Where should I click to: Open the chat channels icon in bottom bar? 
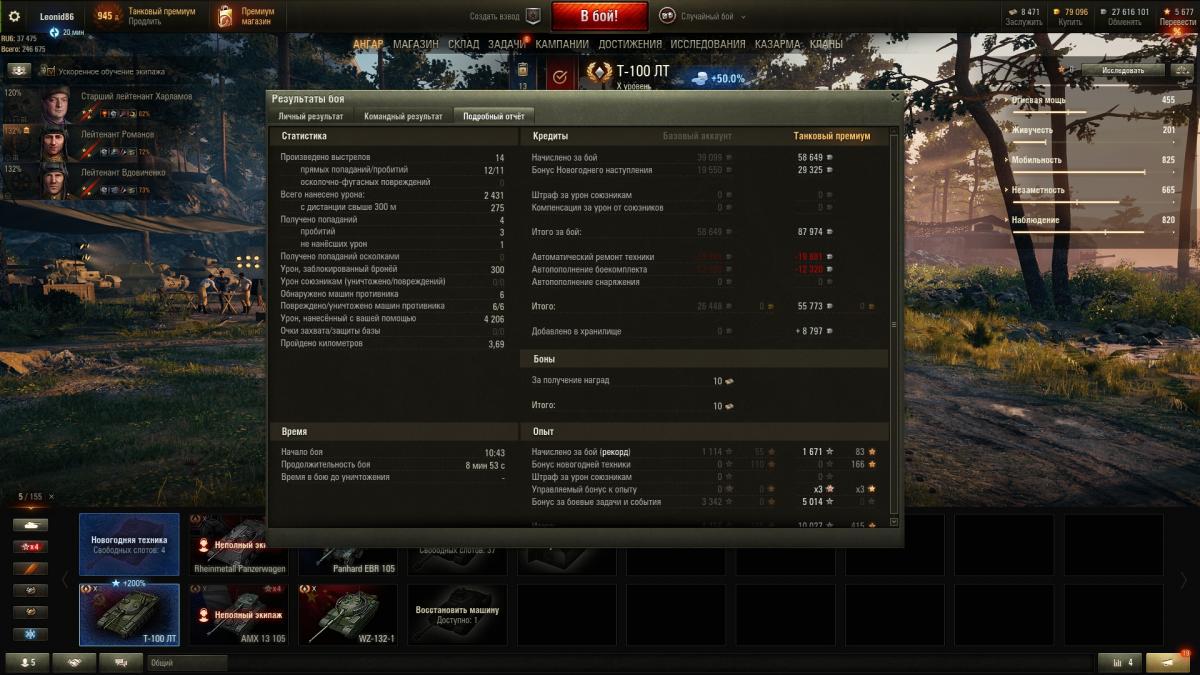122,662
